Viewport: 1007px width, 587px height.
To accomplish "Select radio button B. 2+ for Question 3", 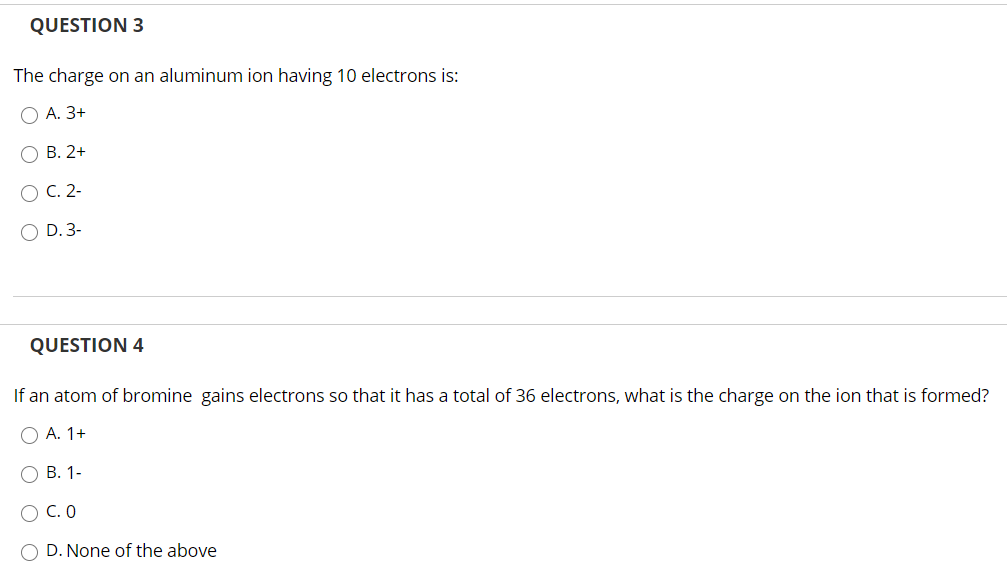I will 29,153.
